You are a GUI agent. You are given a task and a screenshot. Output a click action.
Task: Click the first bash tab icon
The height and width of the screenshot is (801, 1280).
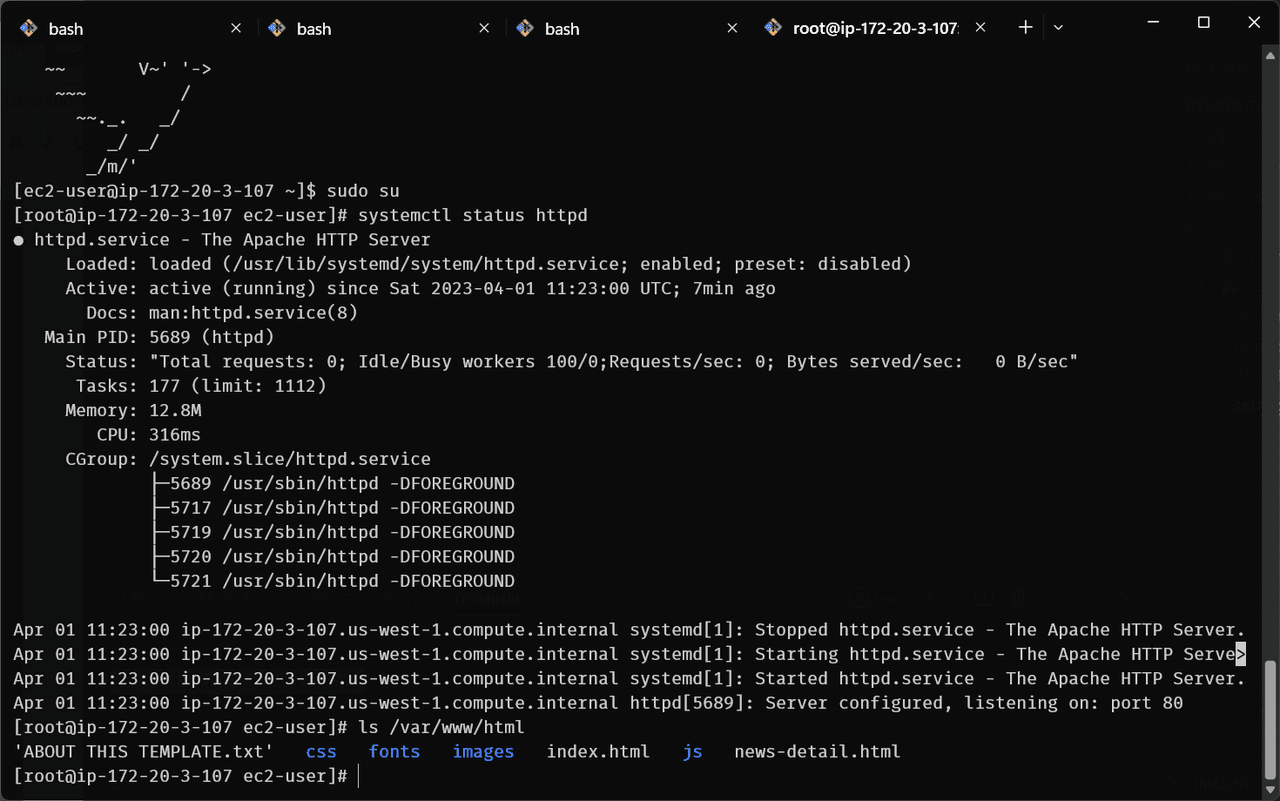(29, 28)
